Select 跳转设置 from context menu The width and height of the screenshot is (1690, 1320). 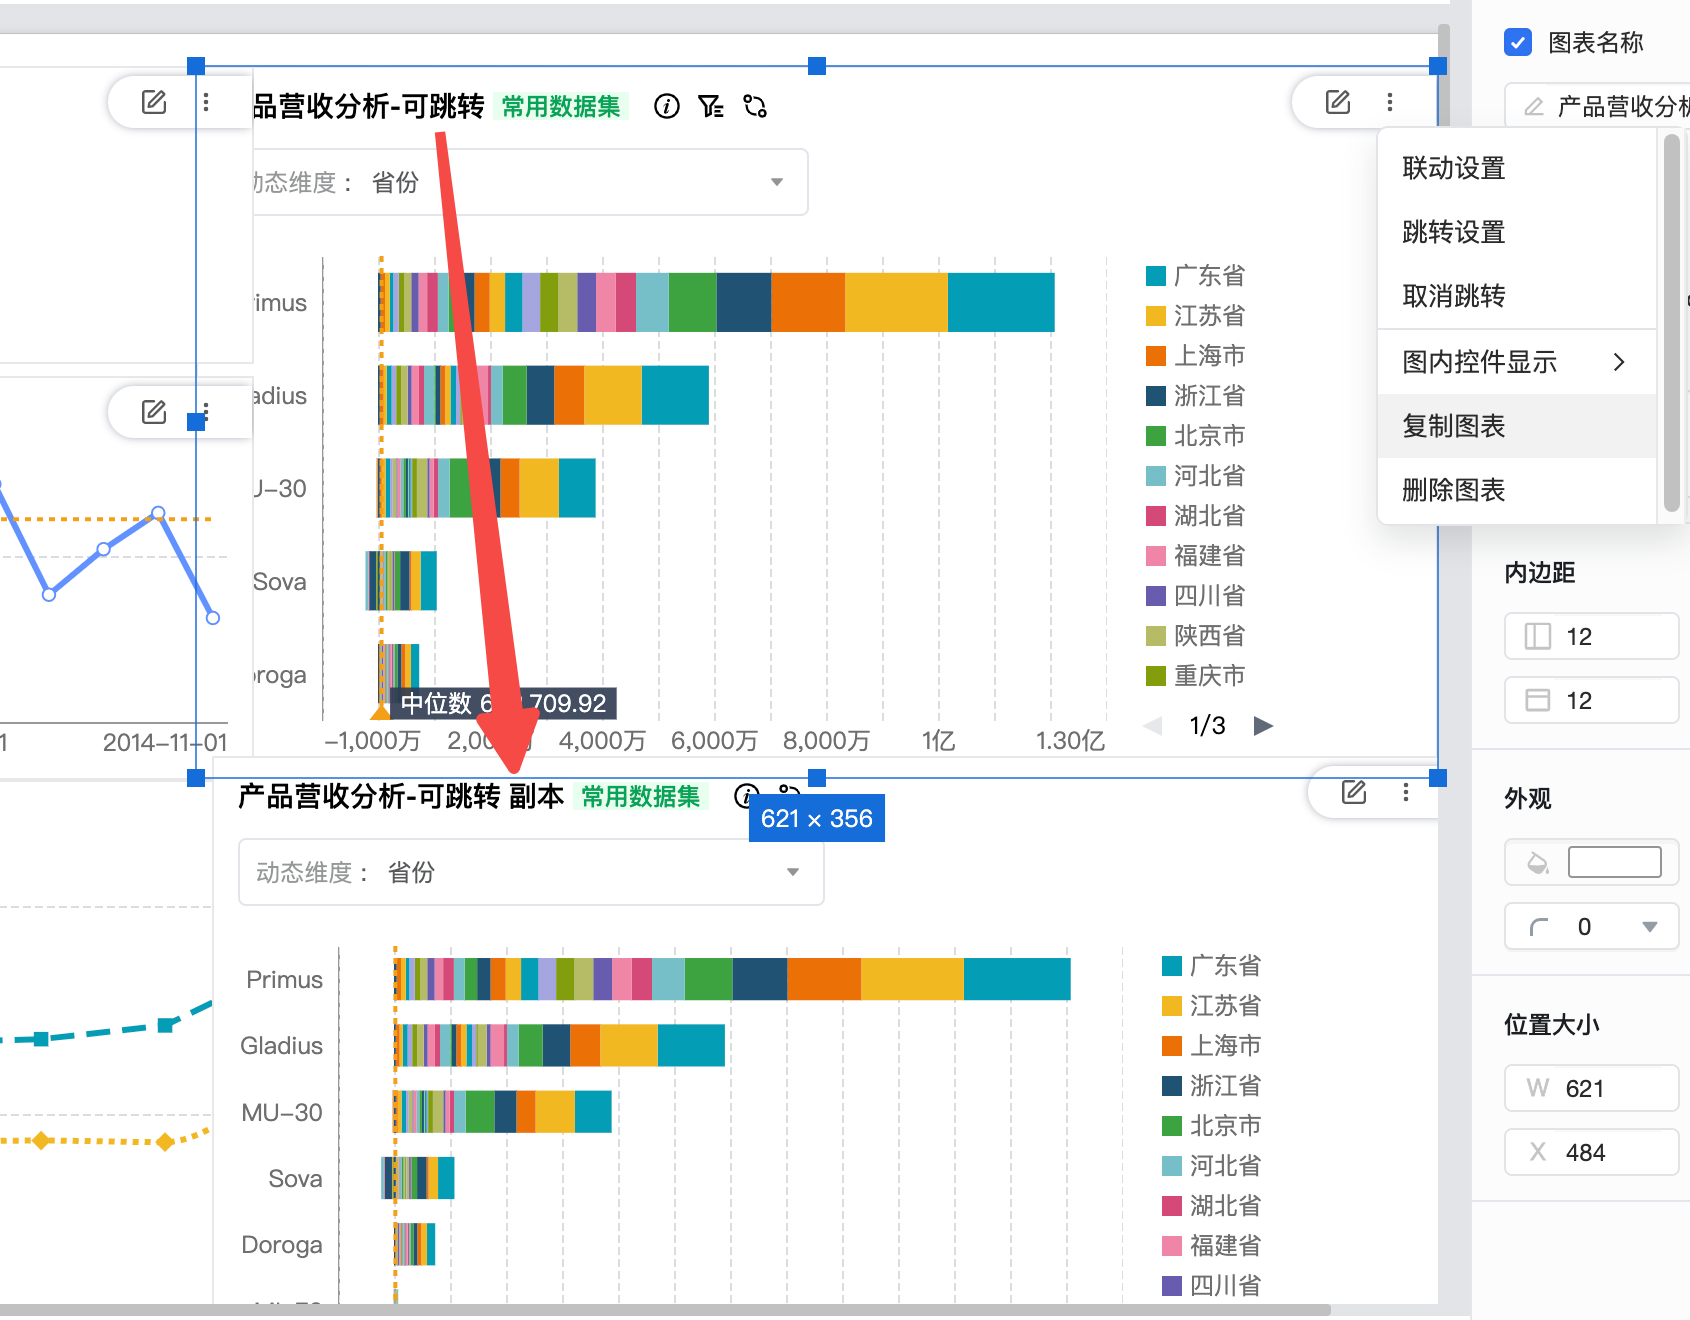point(1517,232)
